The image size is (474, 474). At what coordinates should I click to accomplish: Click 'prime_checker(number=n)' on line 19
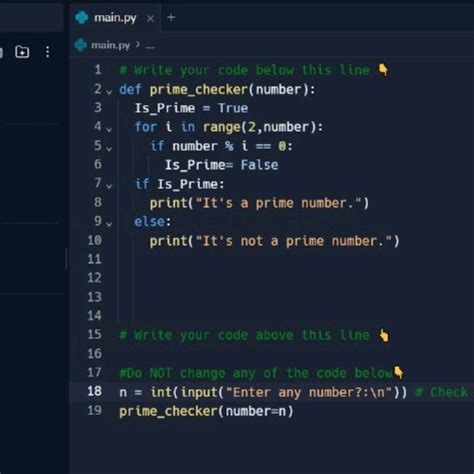tap(206, 411)
